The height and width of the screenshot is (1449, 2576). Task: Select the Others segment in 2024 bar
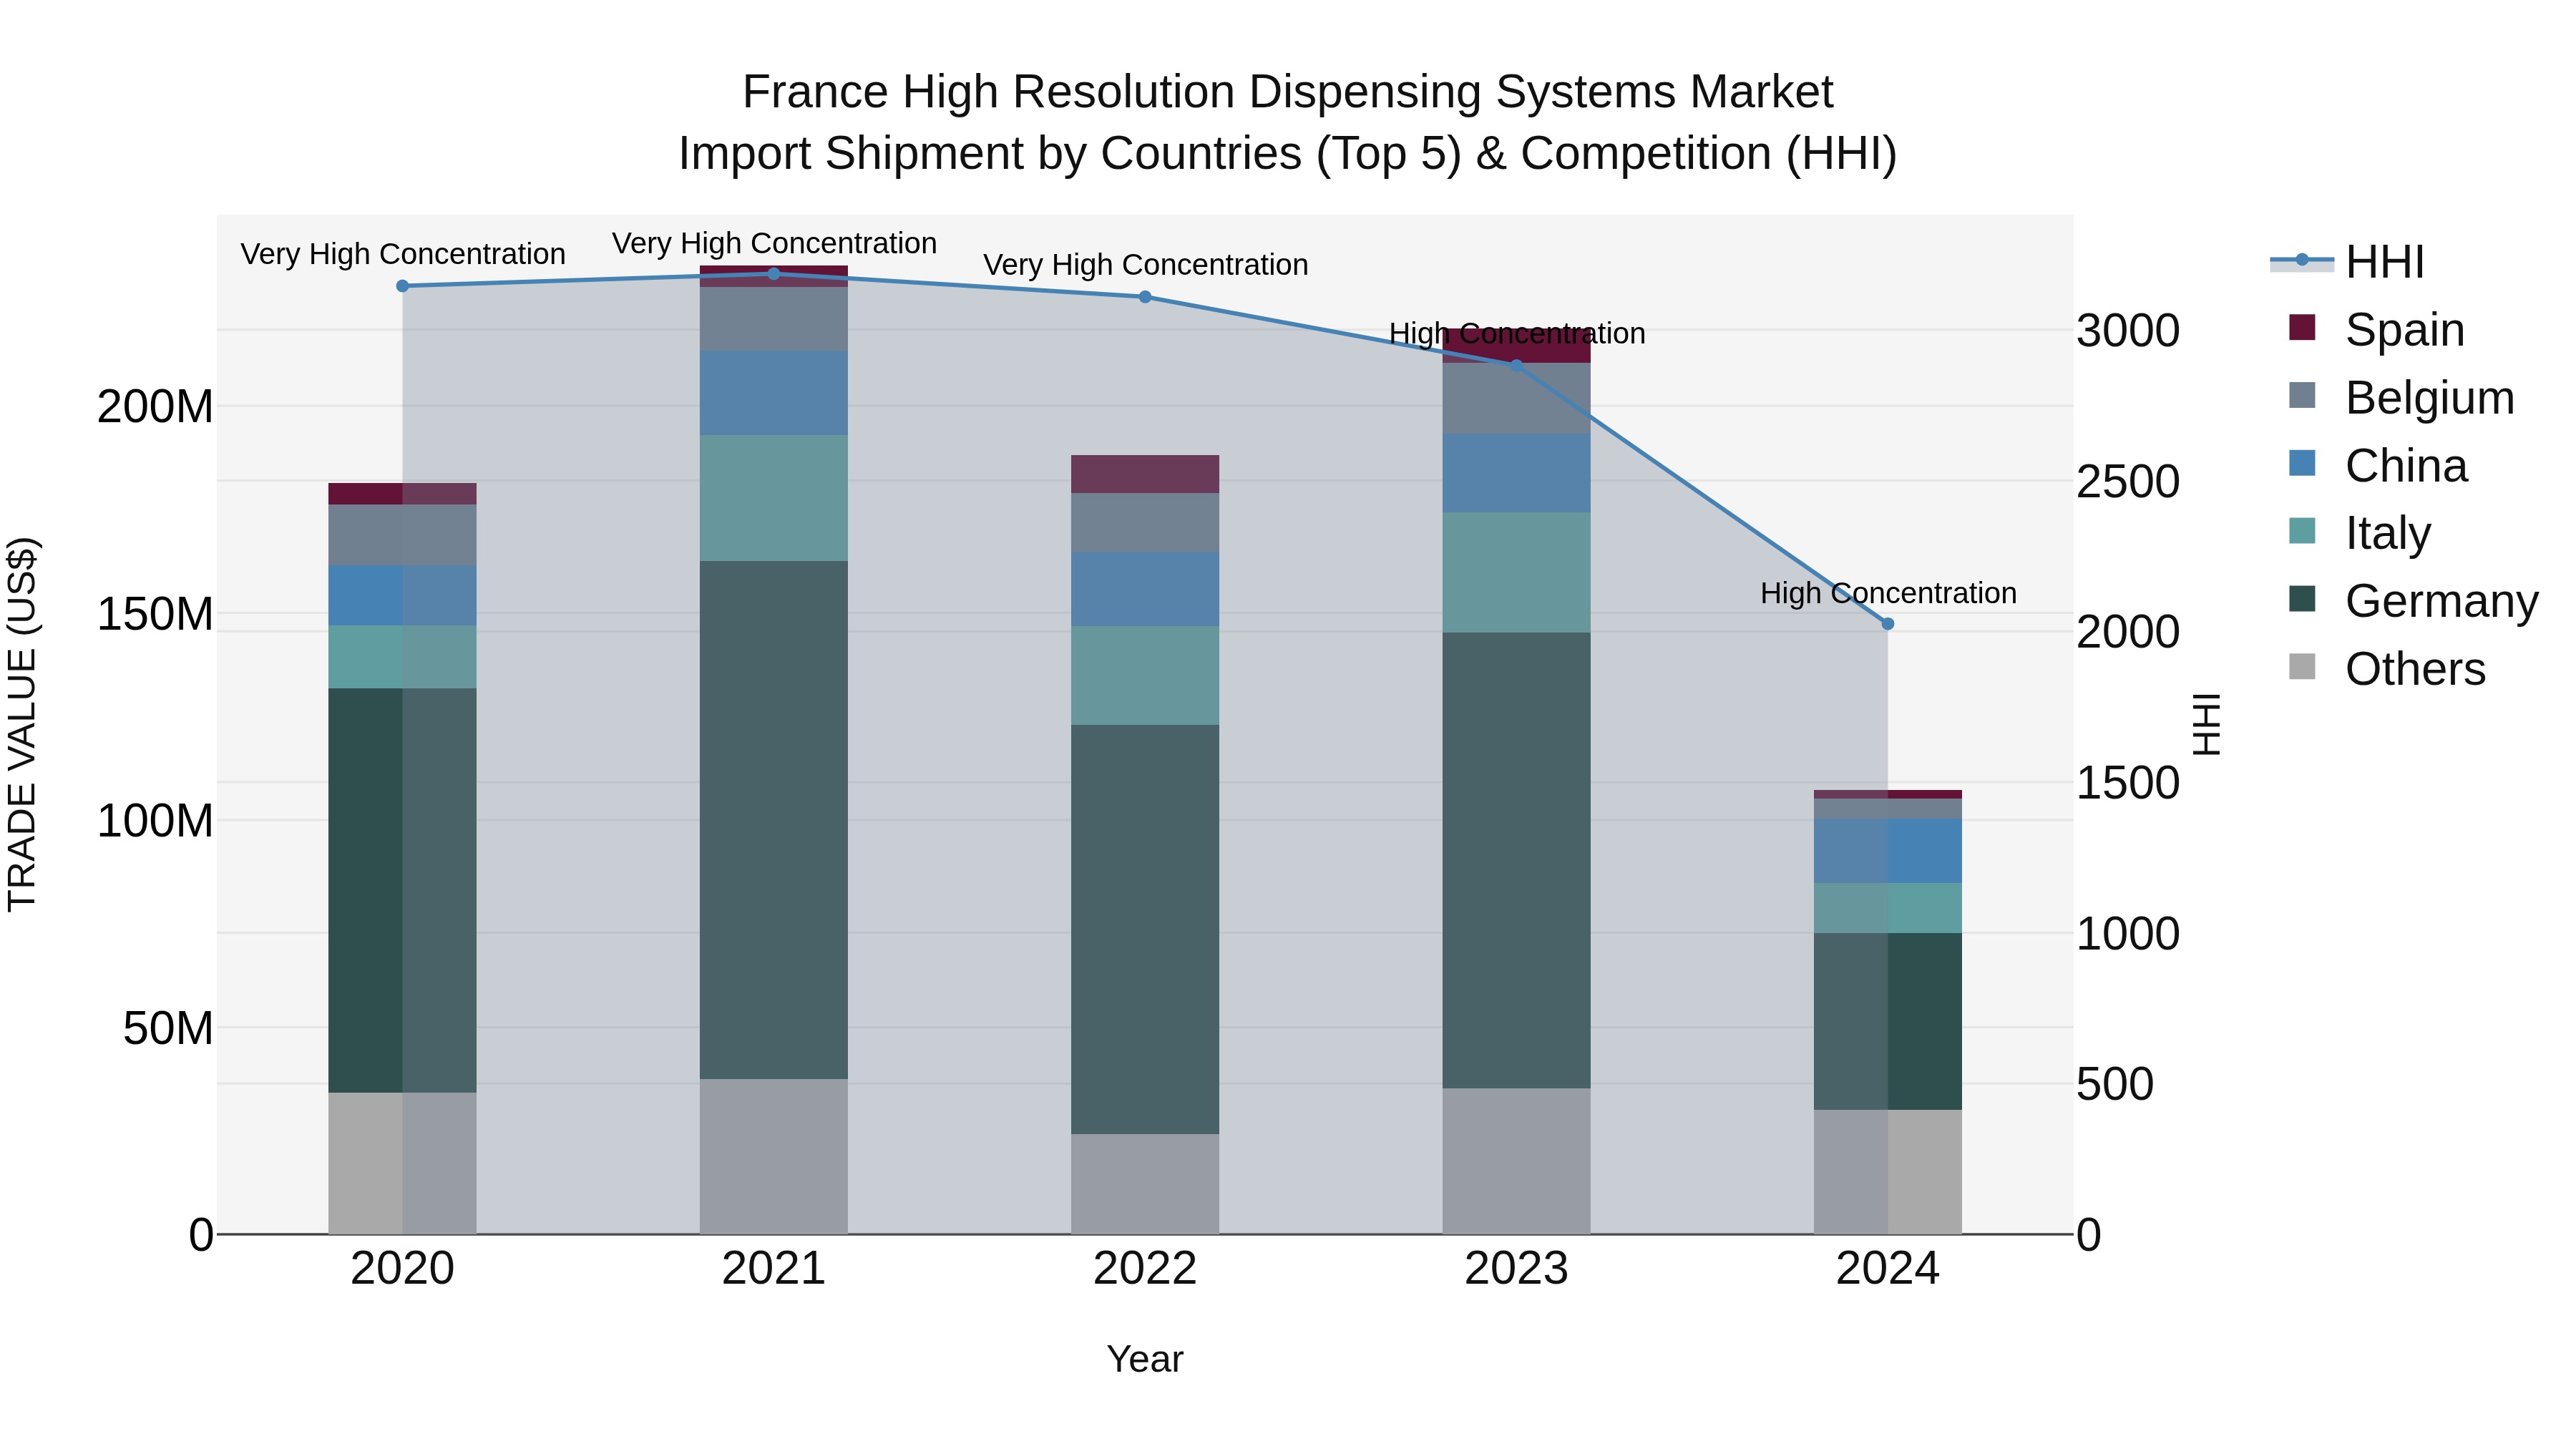pyautogui.click(x=1888, y=1172)
